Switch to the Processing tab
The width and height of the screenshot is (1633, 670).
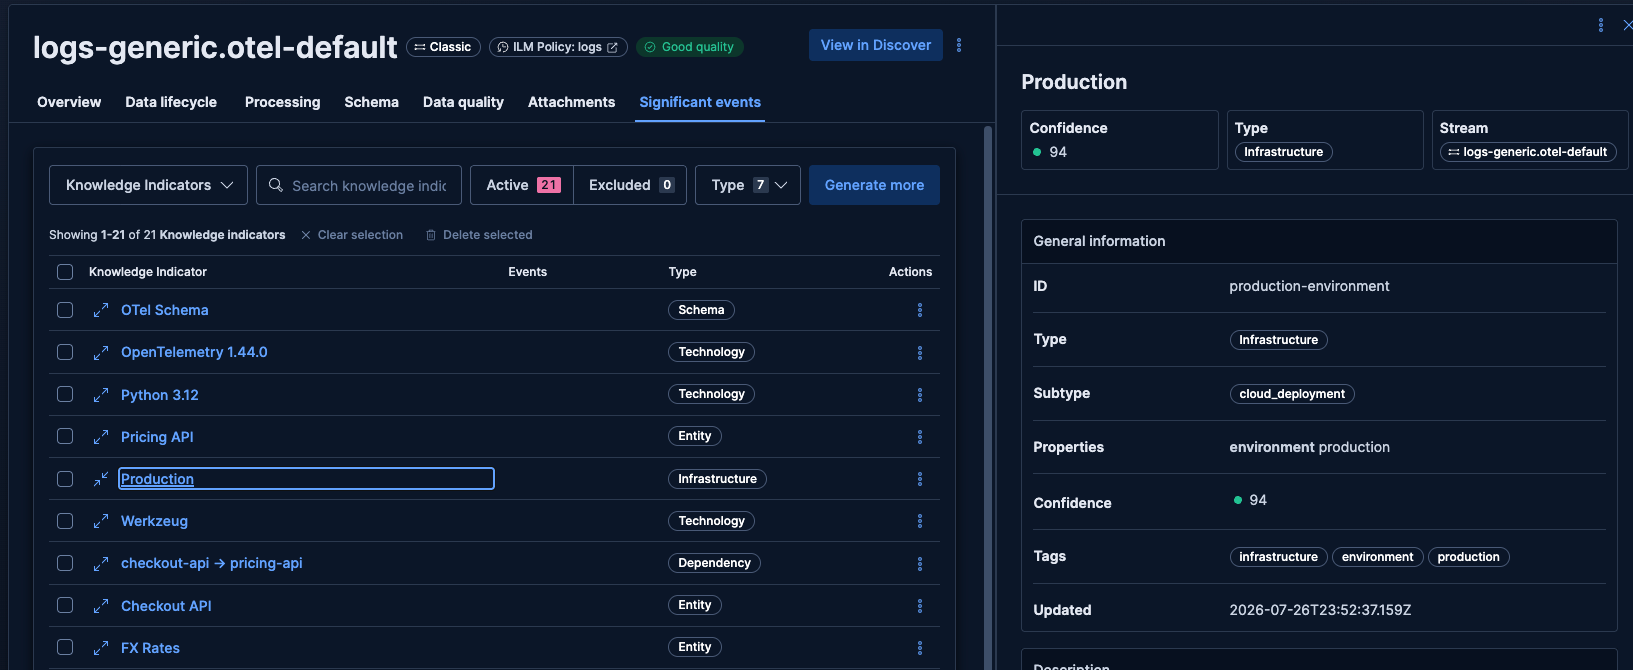(x=283, y=102)
